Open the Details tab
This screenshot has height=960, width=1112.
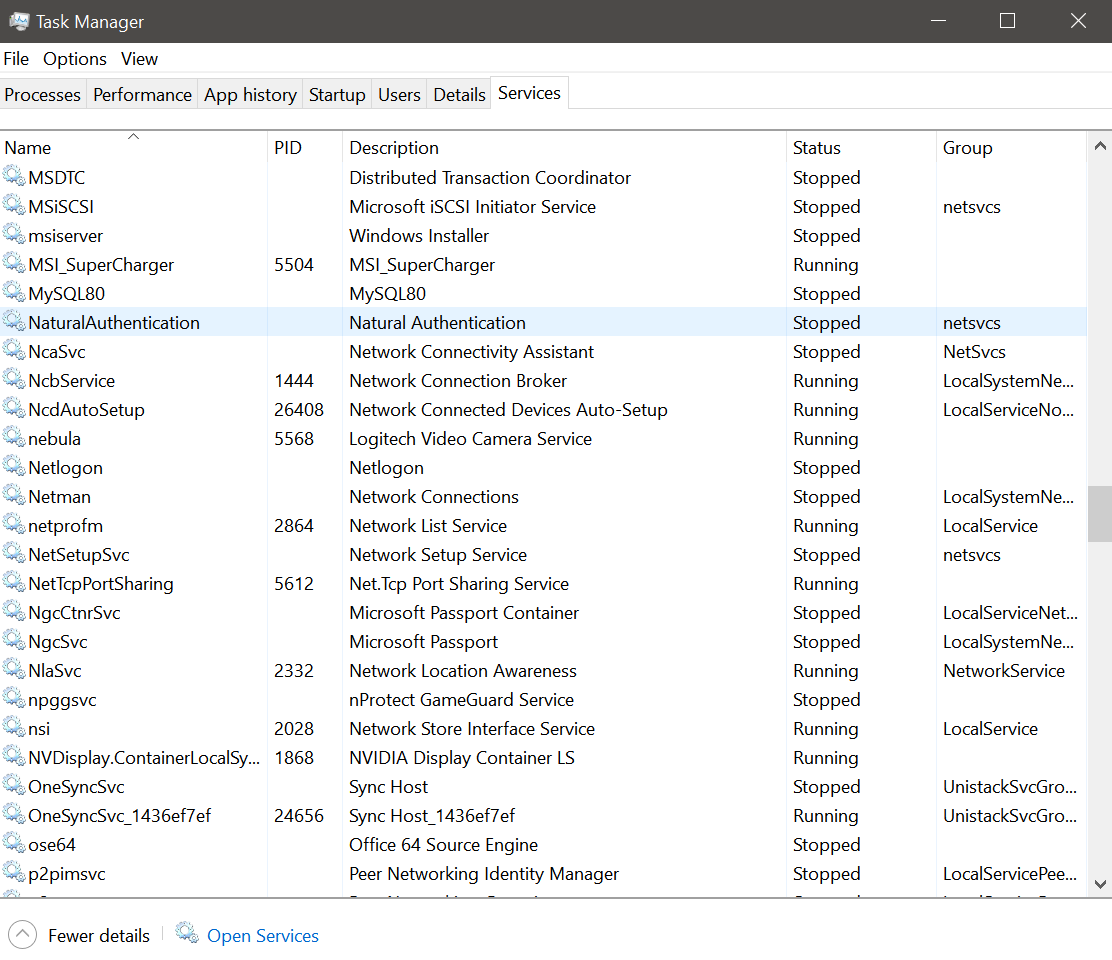[459, 94]
